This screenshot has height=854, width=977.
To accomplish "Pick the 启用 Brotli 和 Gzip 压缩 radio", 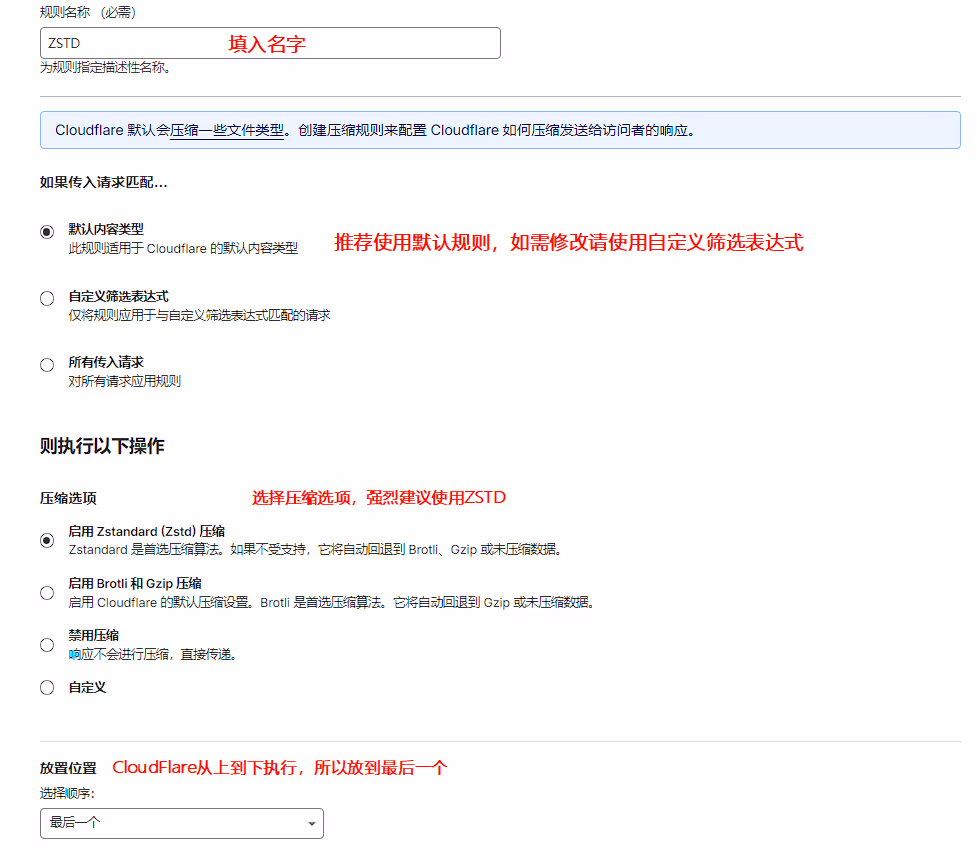I will coord(47,592).
